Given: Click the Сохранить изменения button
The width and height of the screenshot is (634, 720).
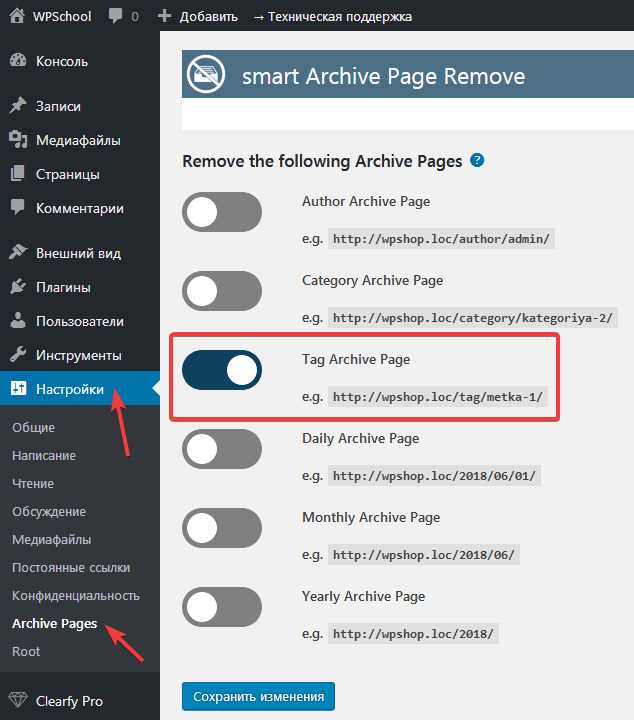Looking at the screenshot, I should coord(258,697).
